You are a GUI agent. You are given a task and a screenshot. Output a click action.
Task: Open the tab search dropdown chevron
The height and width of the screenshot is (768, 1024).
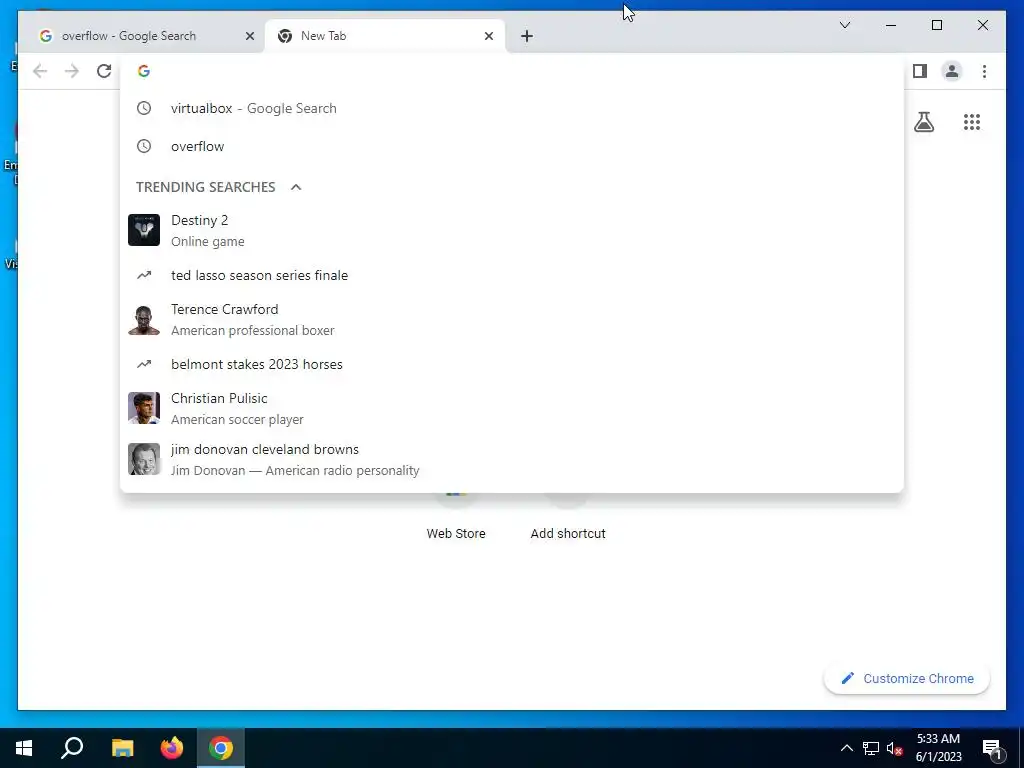pyautogui.click(x=844, y=25)
